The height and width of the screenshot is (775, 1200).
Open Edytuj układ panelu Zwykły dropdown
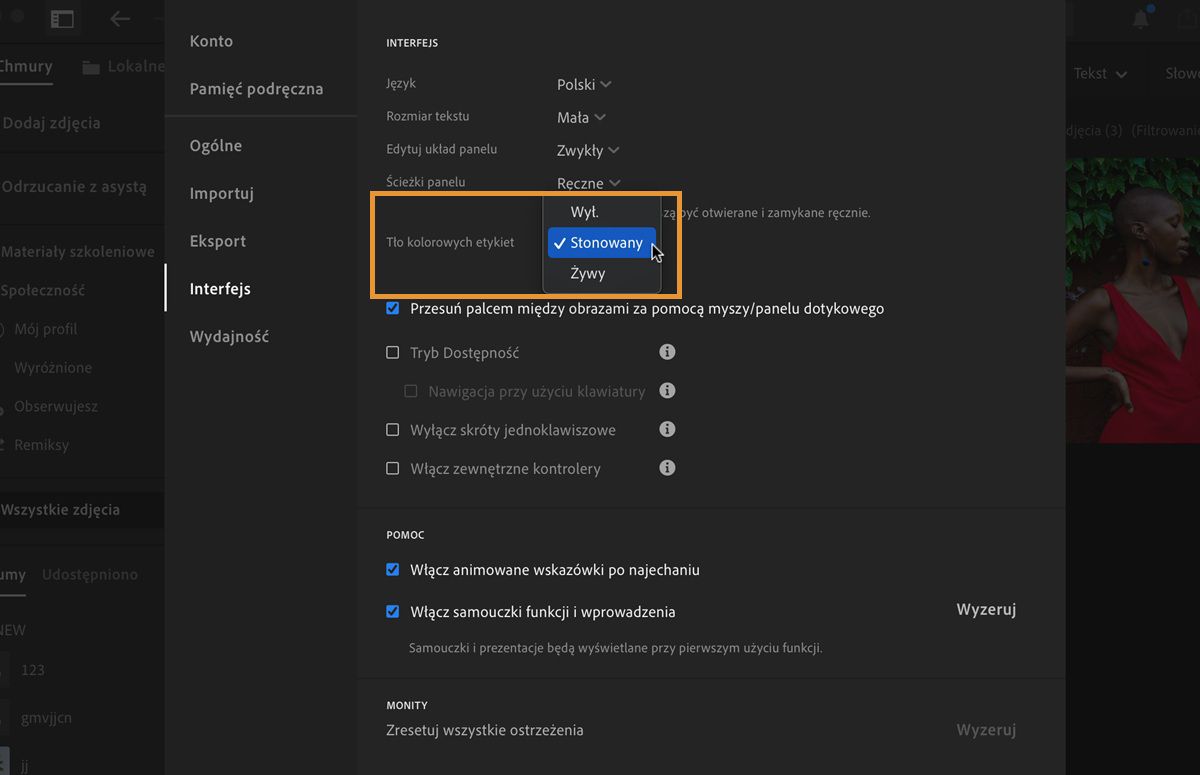(588, 151)
